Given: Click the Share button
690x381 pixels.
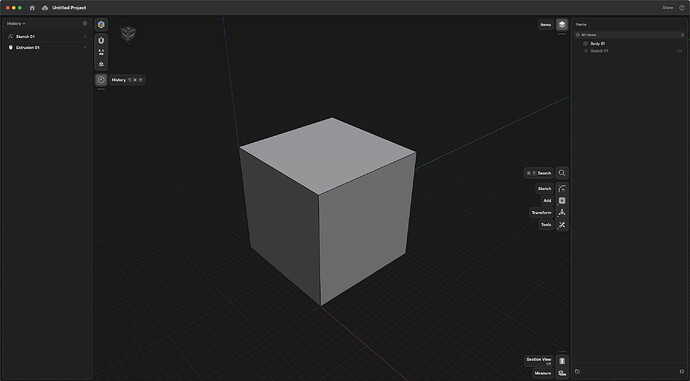Looking at the screenshot, I should click(668, 7).
